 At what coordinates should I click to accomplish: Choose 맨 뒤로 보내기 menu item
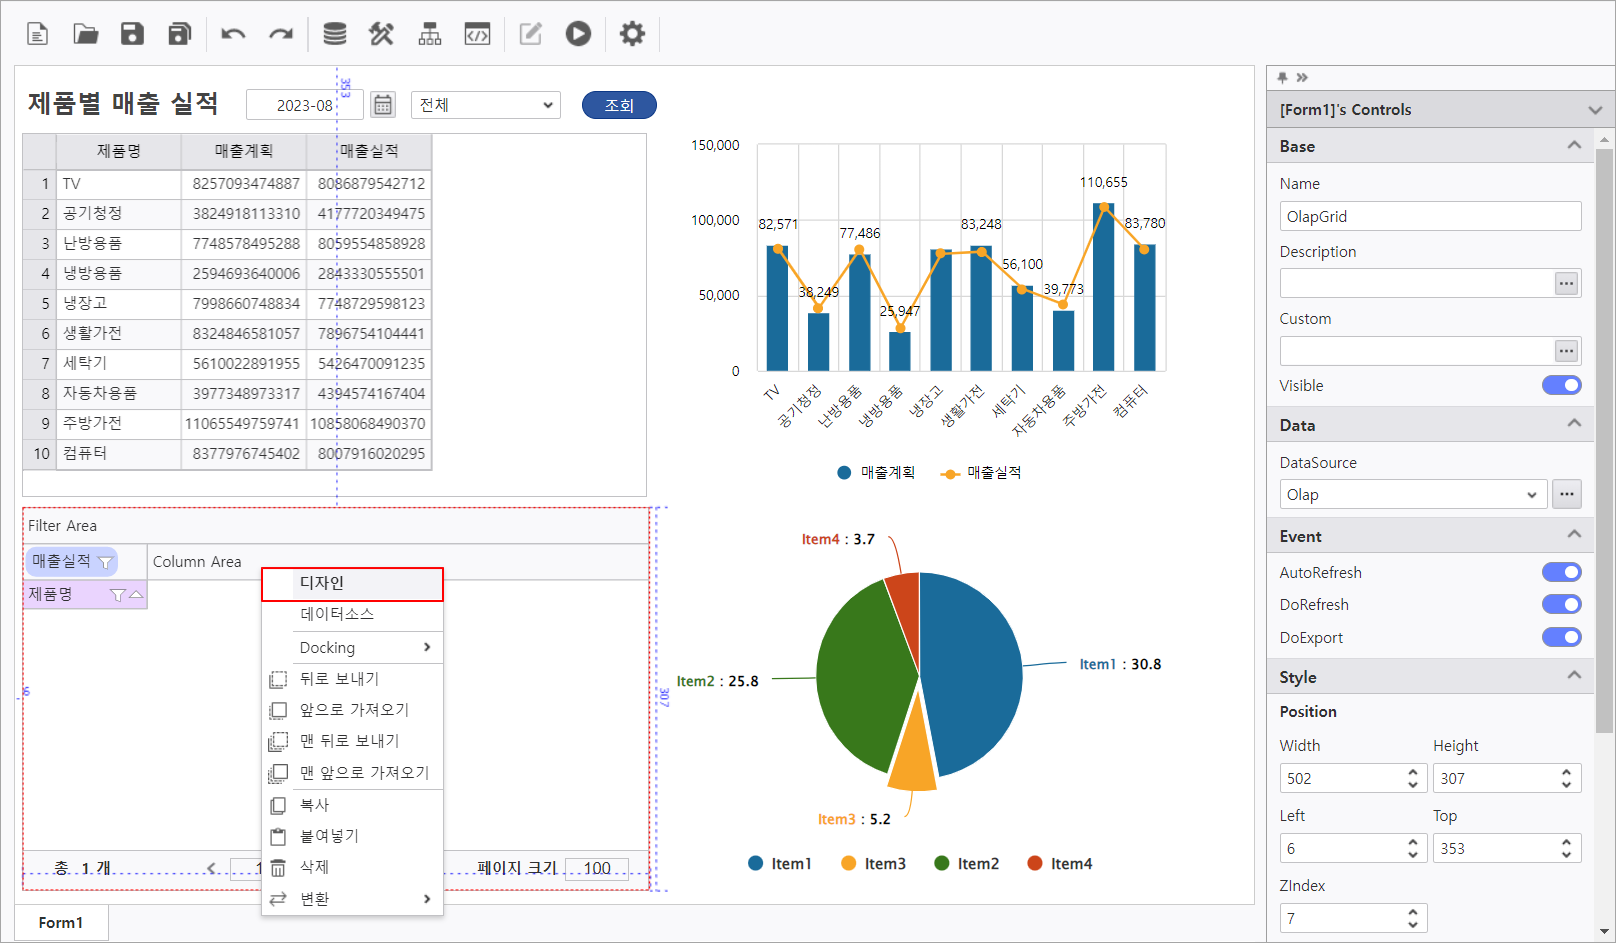pos(352,741)
